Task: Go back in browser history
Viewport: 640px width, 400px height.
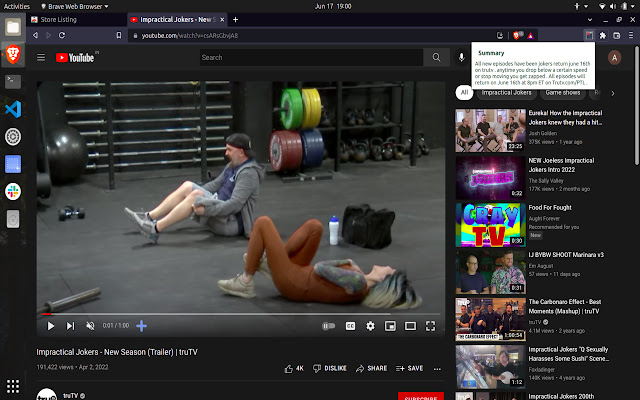Action: pos(35,36)
